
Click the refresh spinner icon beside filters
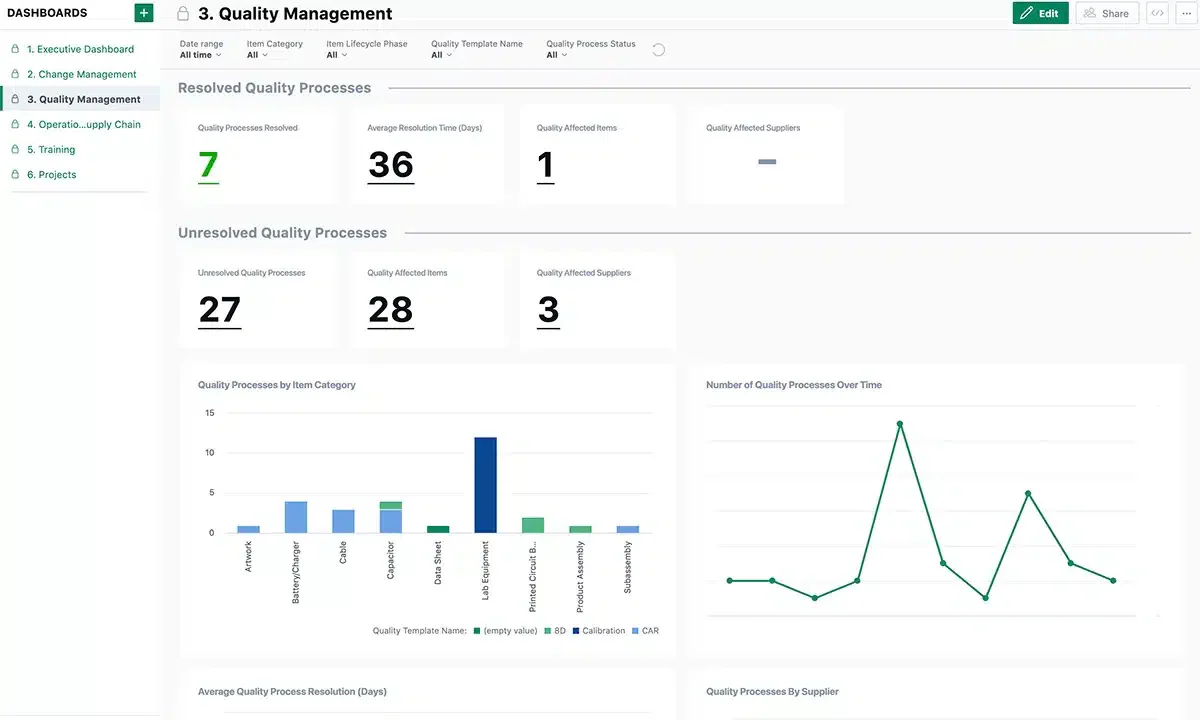(x=658, y=50)
